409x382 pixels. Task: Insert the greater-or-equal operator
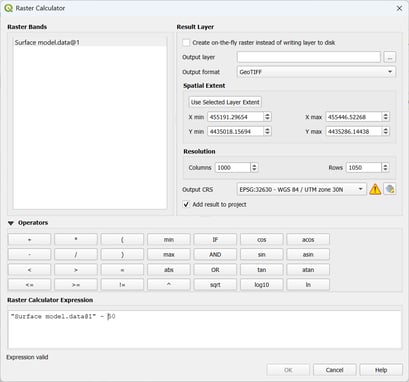coord(76,285)
